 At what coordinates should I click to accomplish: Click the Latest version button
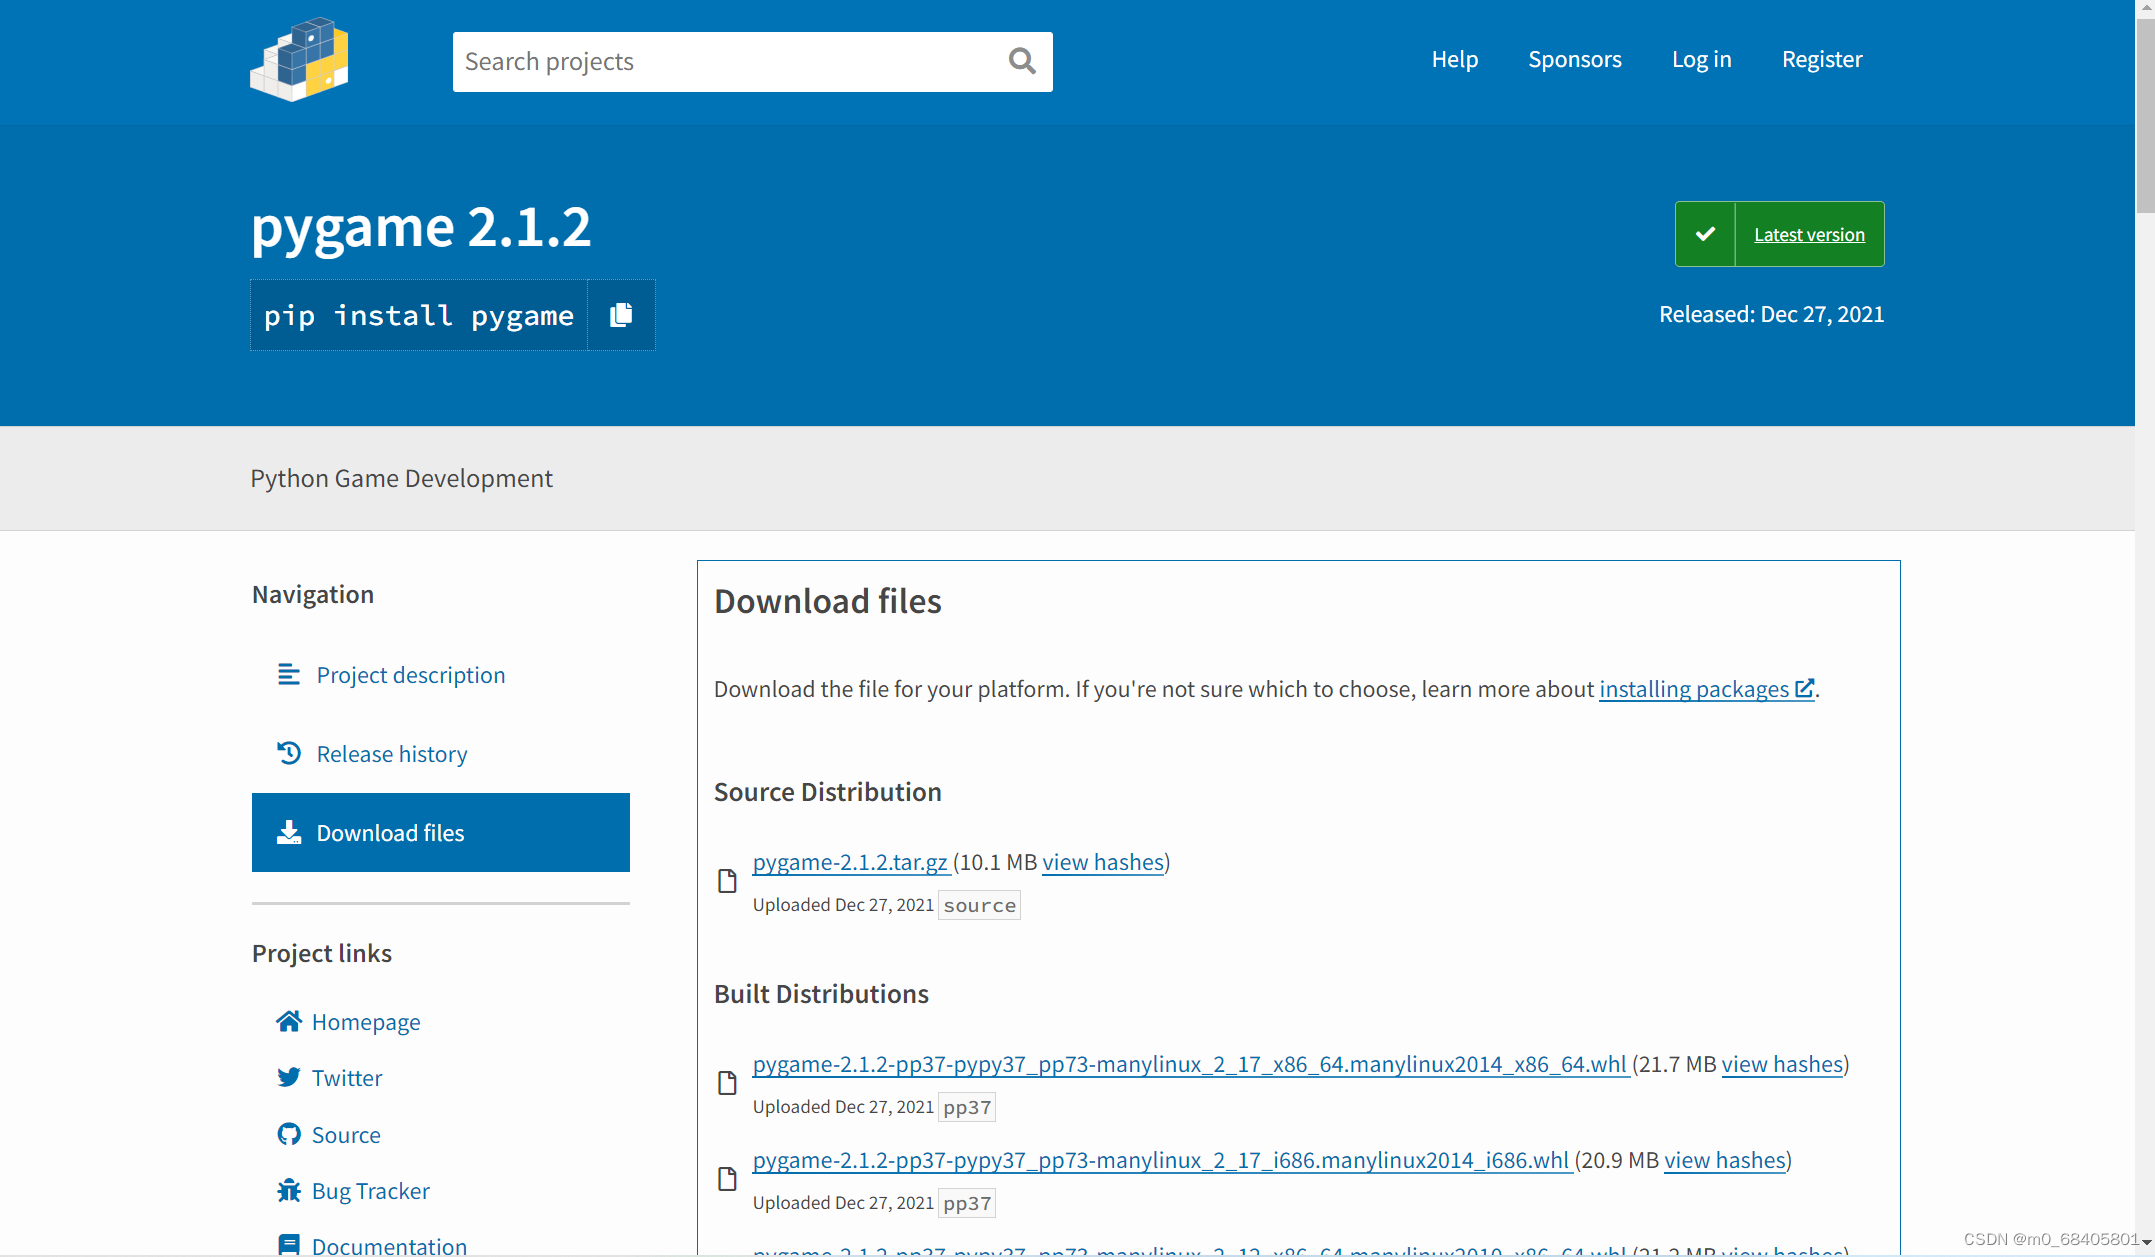coord(1808,235)
